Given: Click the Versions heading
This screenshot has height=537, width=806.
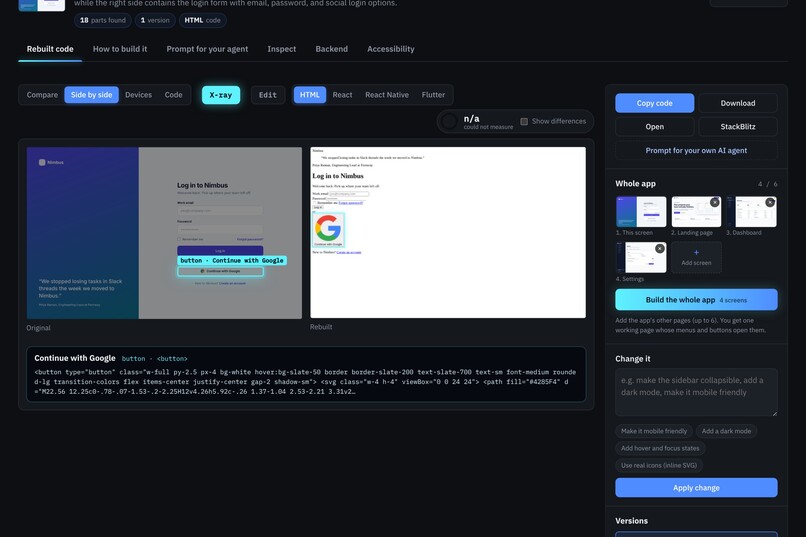Looking at the screenshot, I should click(631, 521).
